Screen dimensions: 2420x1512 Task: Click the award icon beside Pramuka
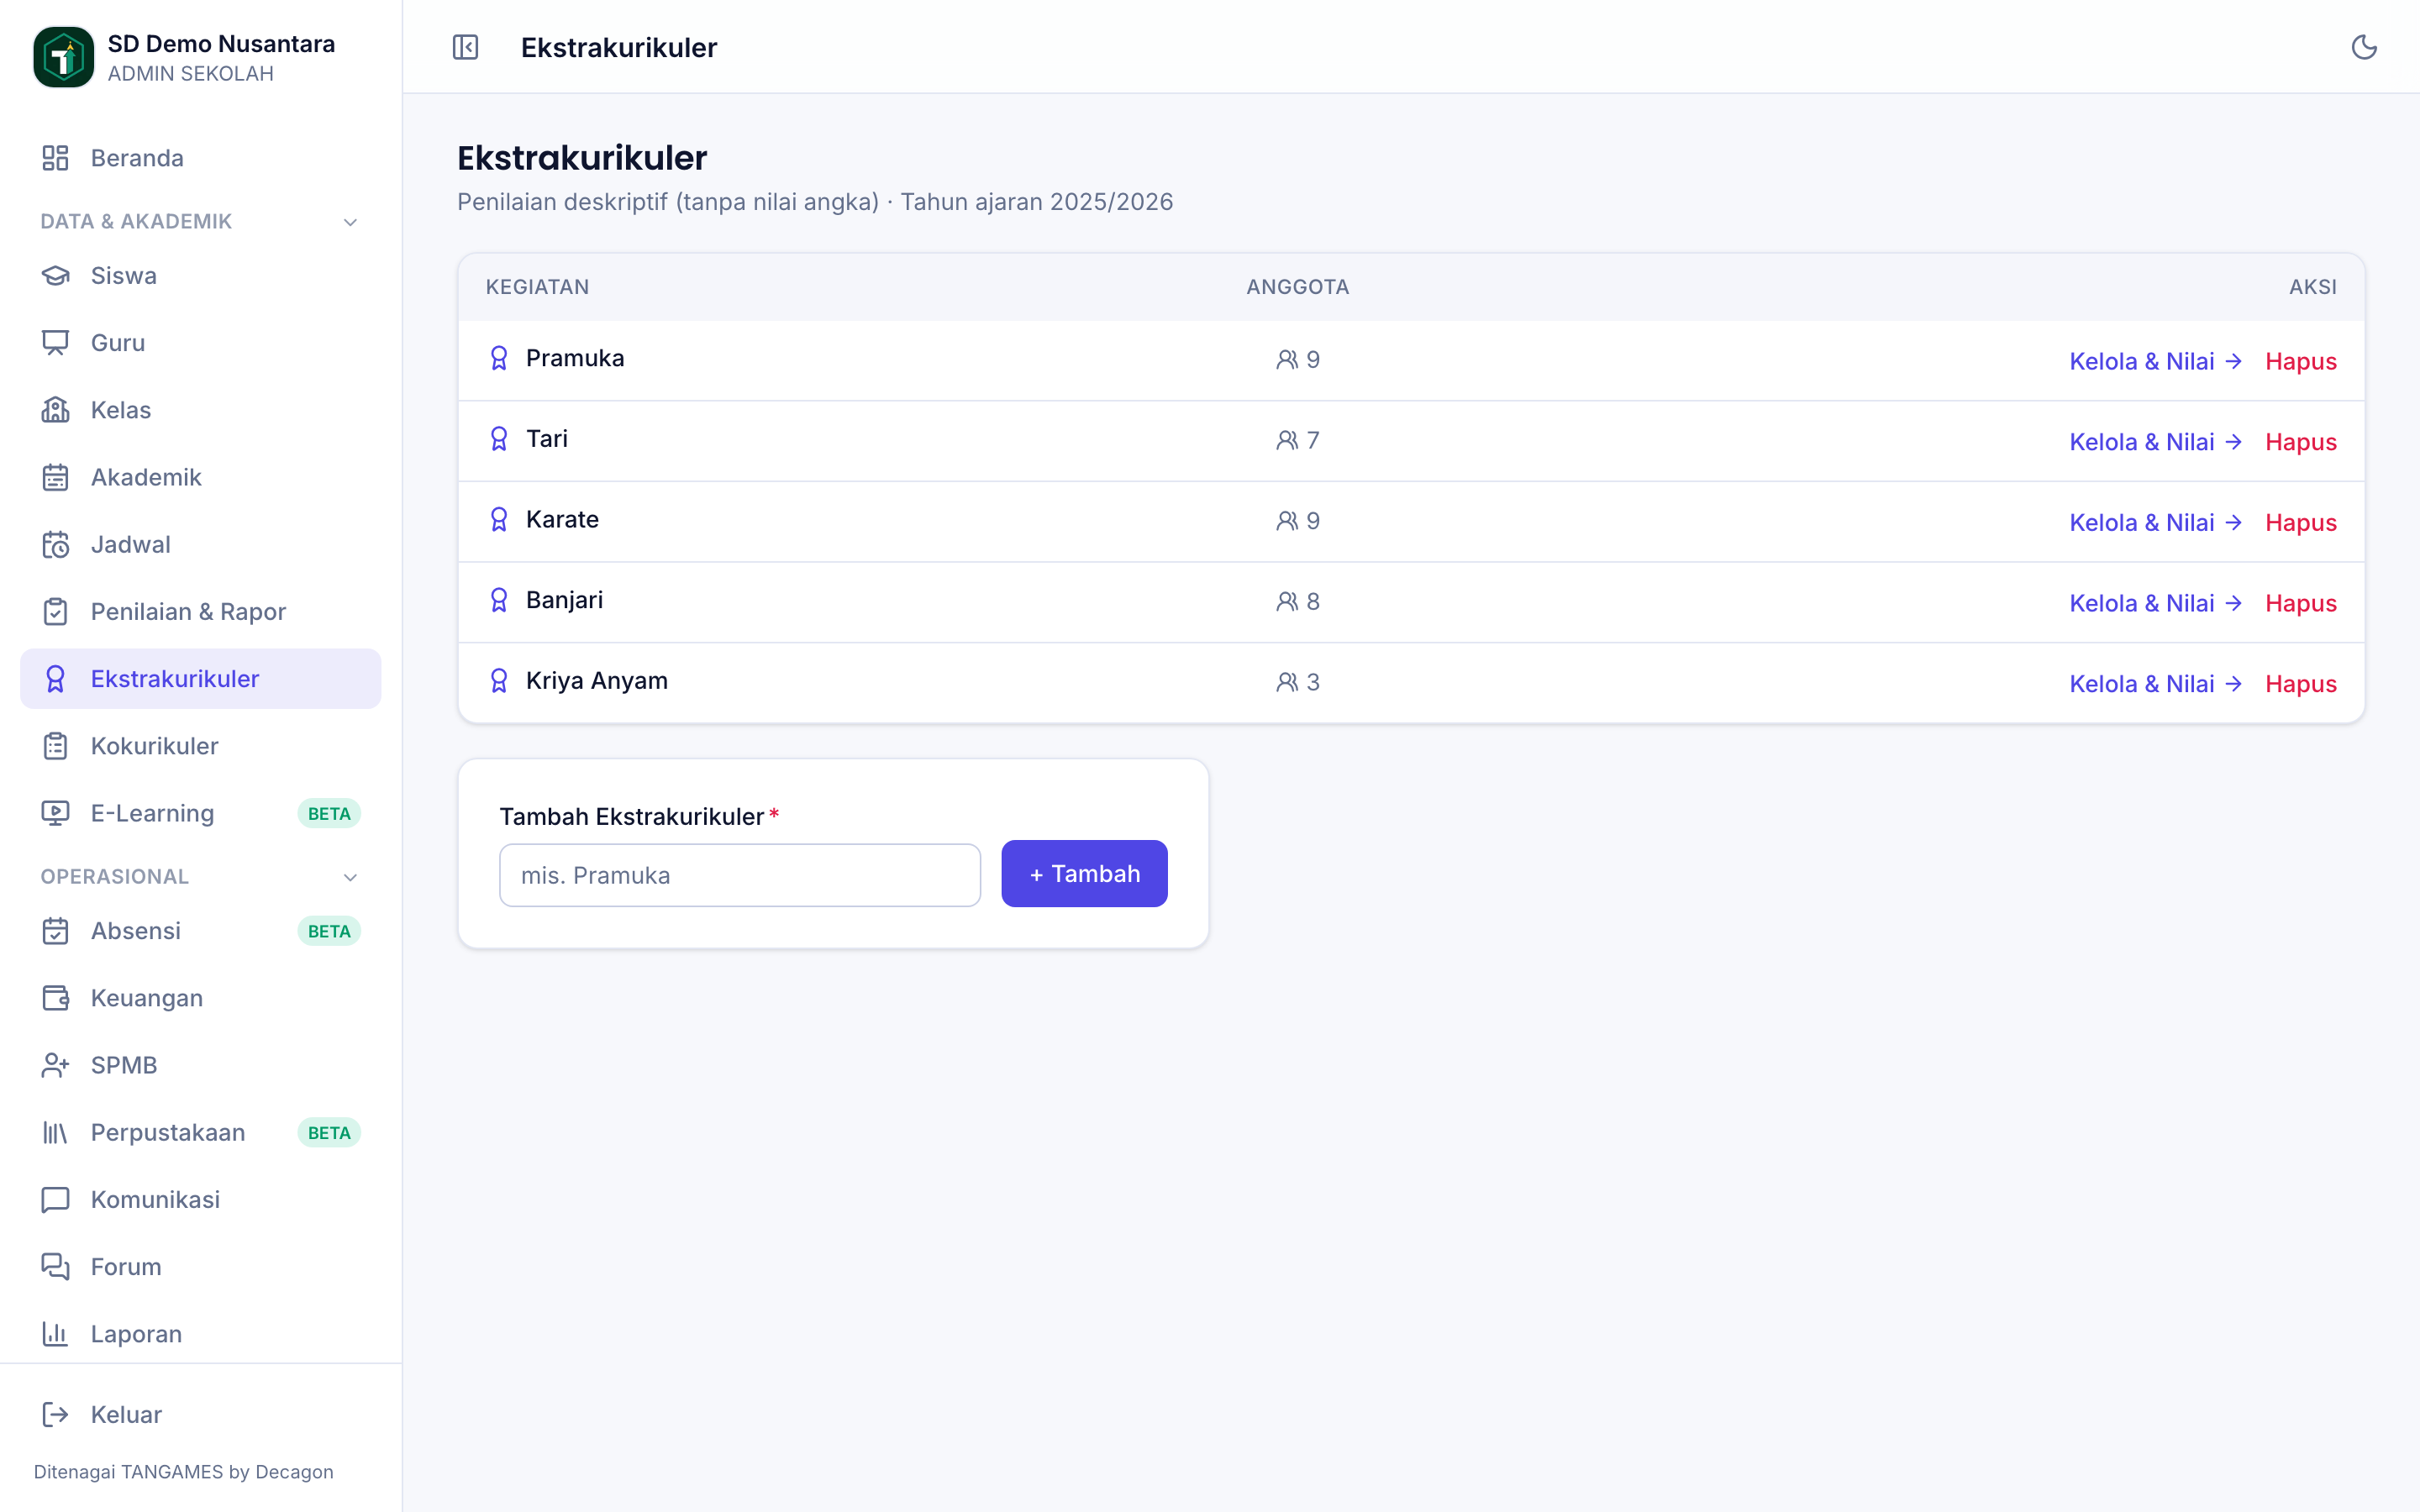click(499, 358)
